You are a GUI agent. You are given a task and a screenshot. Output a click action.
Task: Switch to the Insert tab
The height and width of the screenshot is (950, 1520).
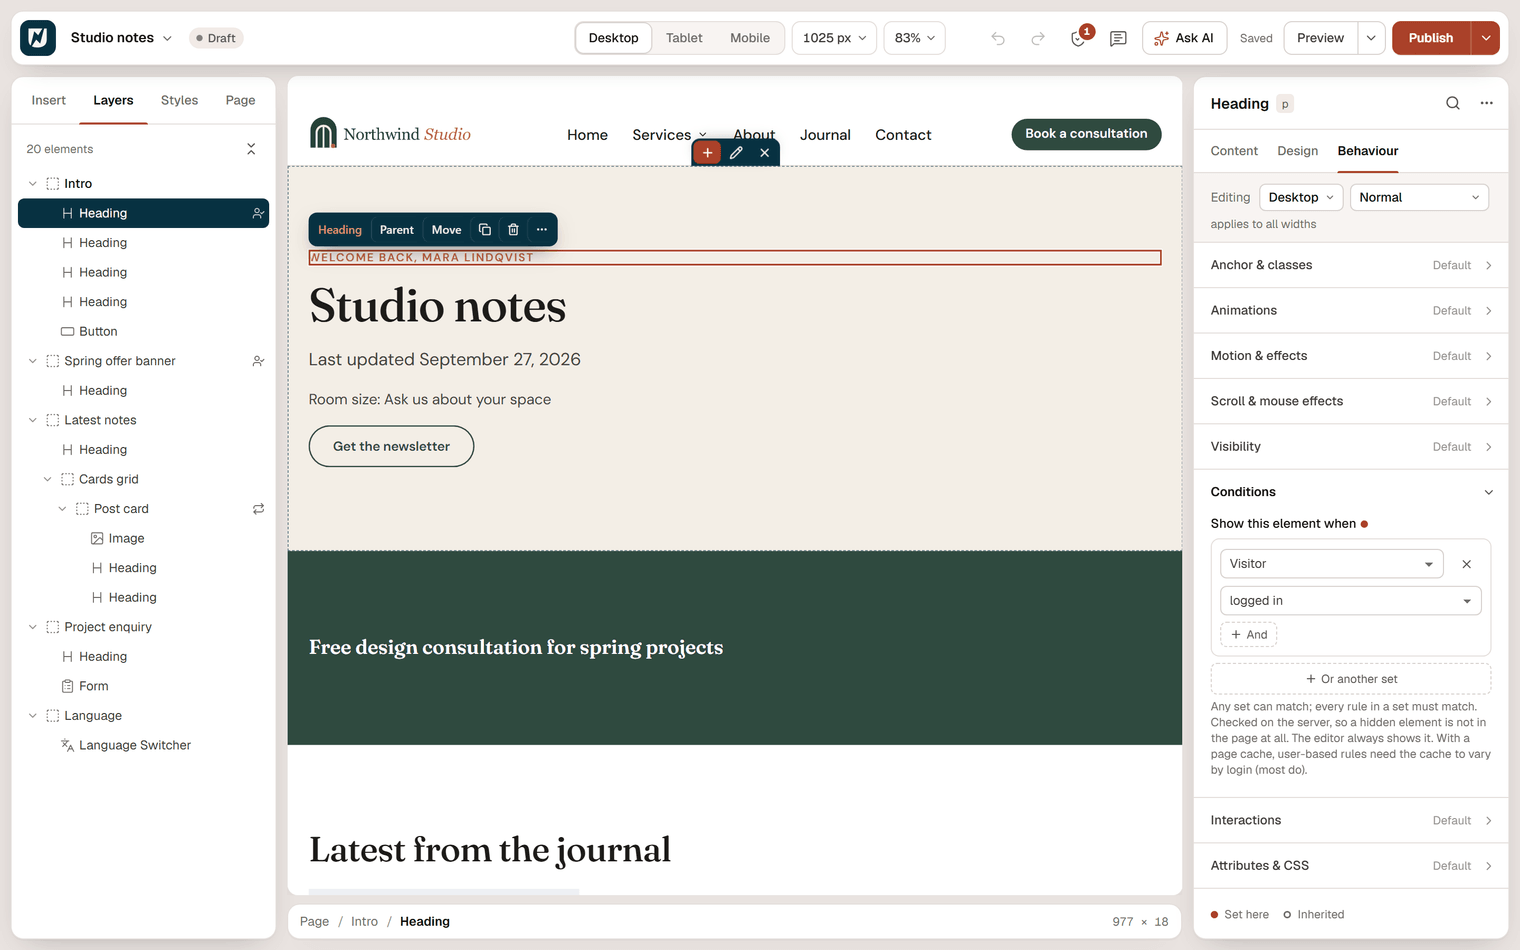point(48,100)
